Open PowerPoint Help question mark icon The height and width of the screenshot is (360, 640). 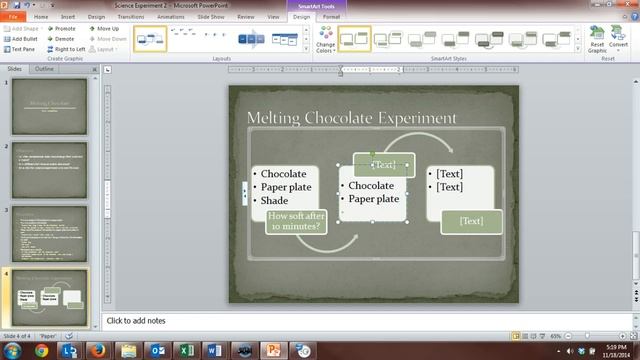[x=634, y=17]
